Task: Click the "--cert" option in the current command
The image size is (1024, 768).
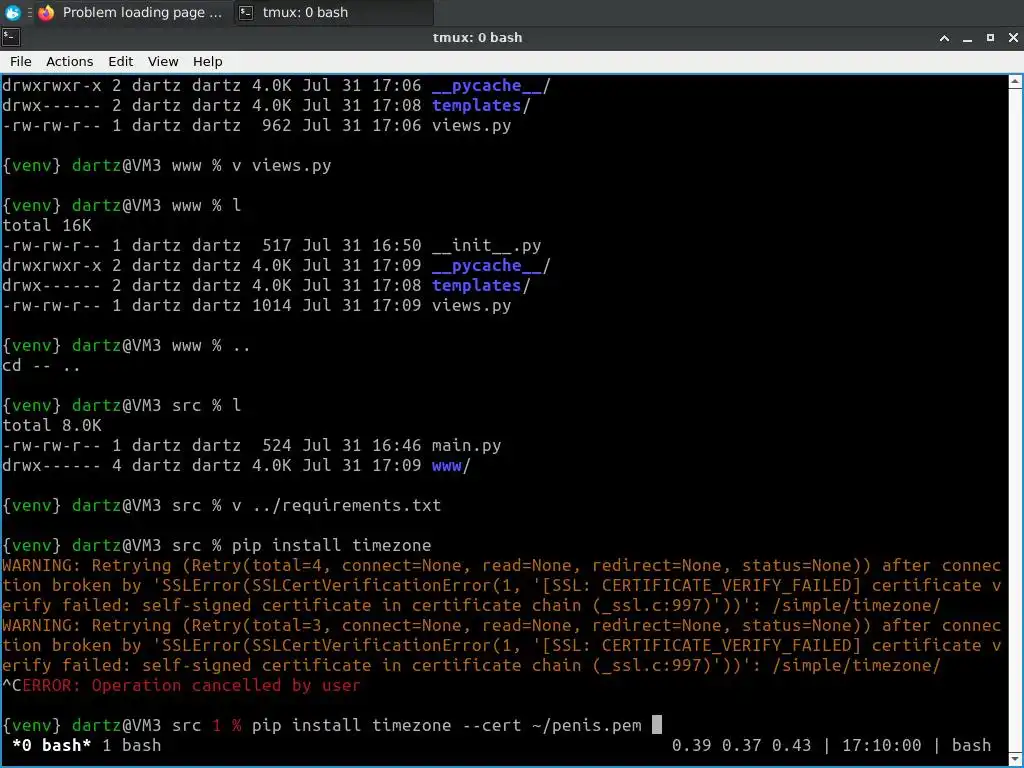Action: point(491,725)
